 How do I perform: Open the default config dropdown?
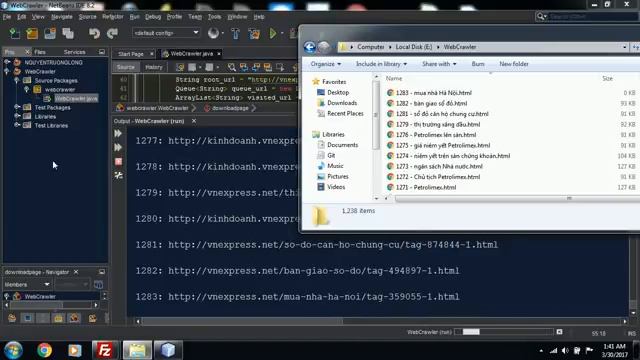click(x=166, y=33)
